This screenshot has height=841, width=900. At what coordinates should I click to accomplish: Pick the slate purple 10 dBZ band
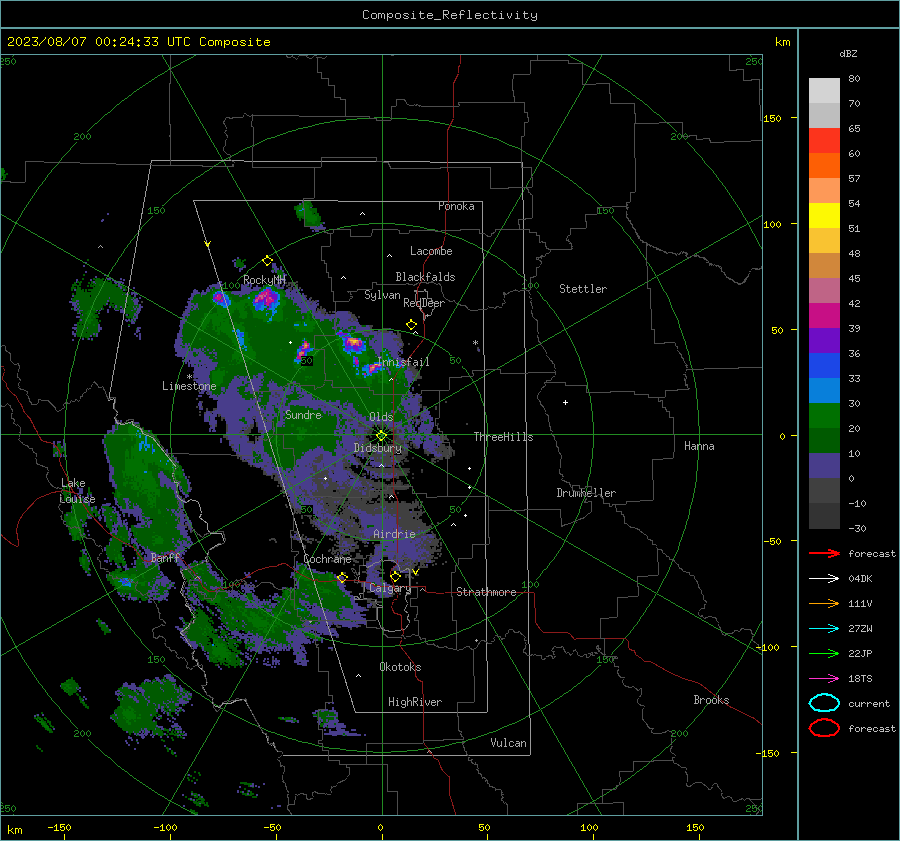pyautogui.click(x=824, y=466)
